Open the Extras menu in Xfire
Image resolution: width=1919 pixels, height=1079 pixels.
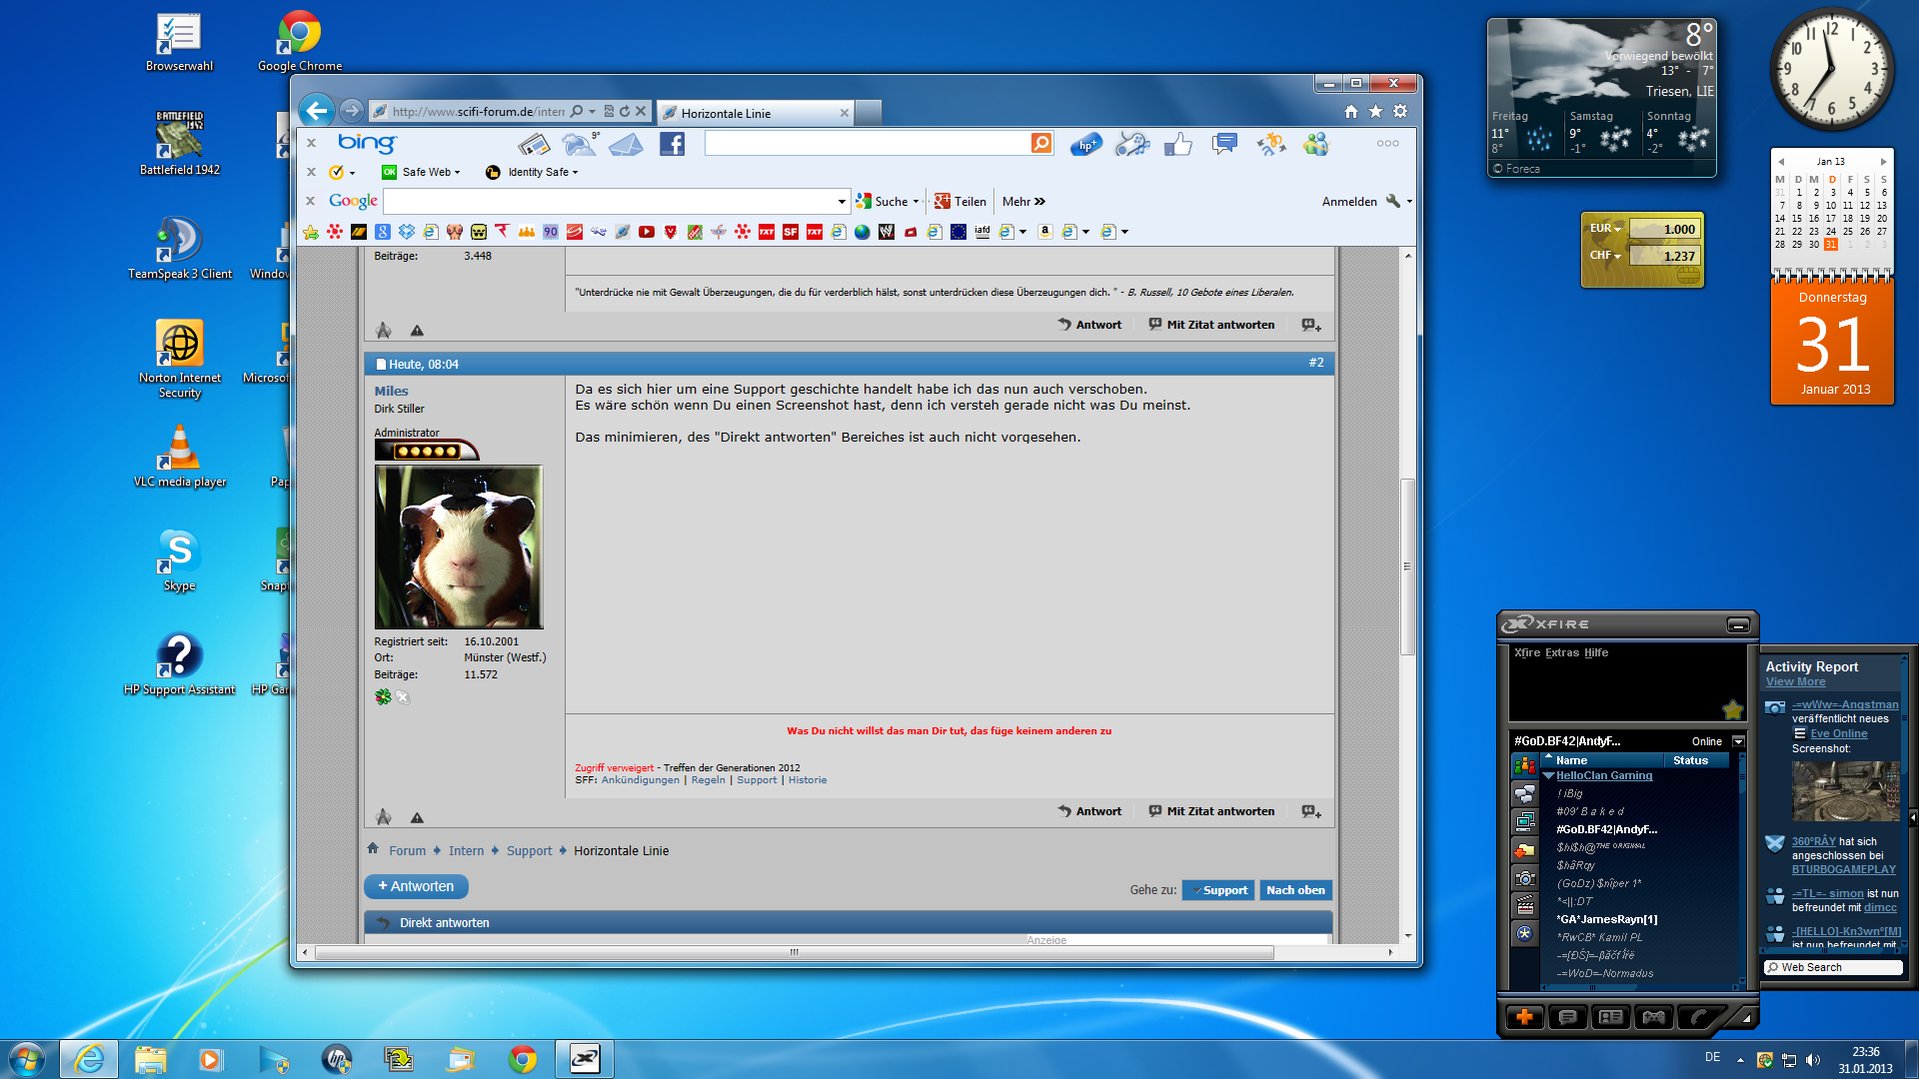pos(1561,653)
